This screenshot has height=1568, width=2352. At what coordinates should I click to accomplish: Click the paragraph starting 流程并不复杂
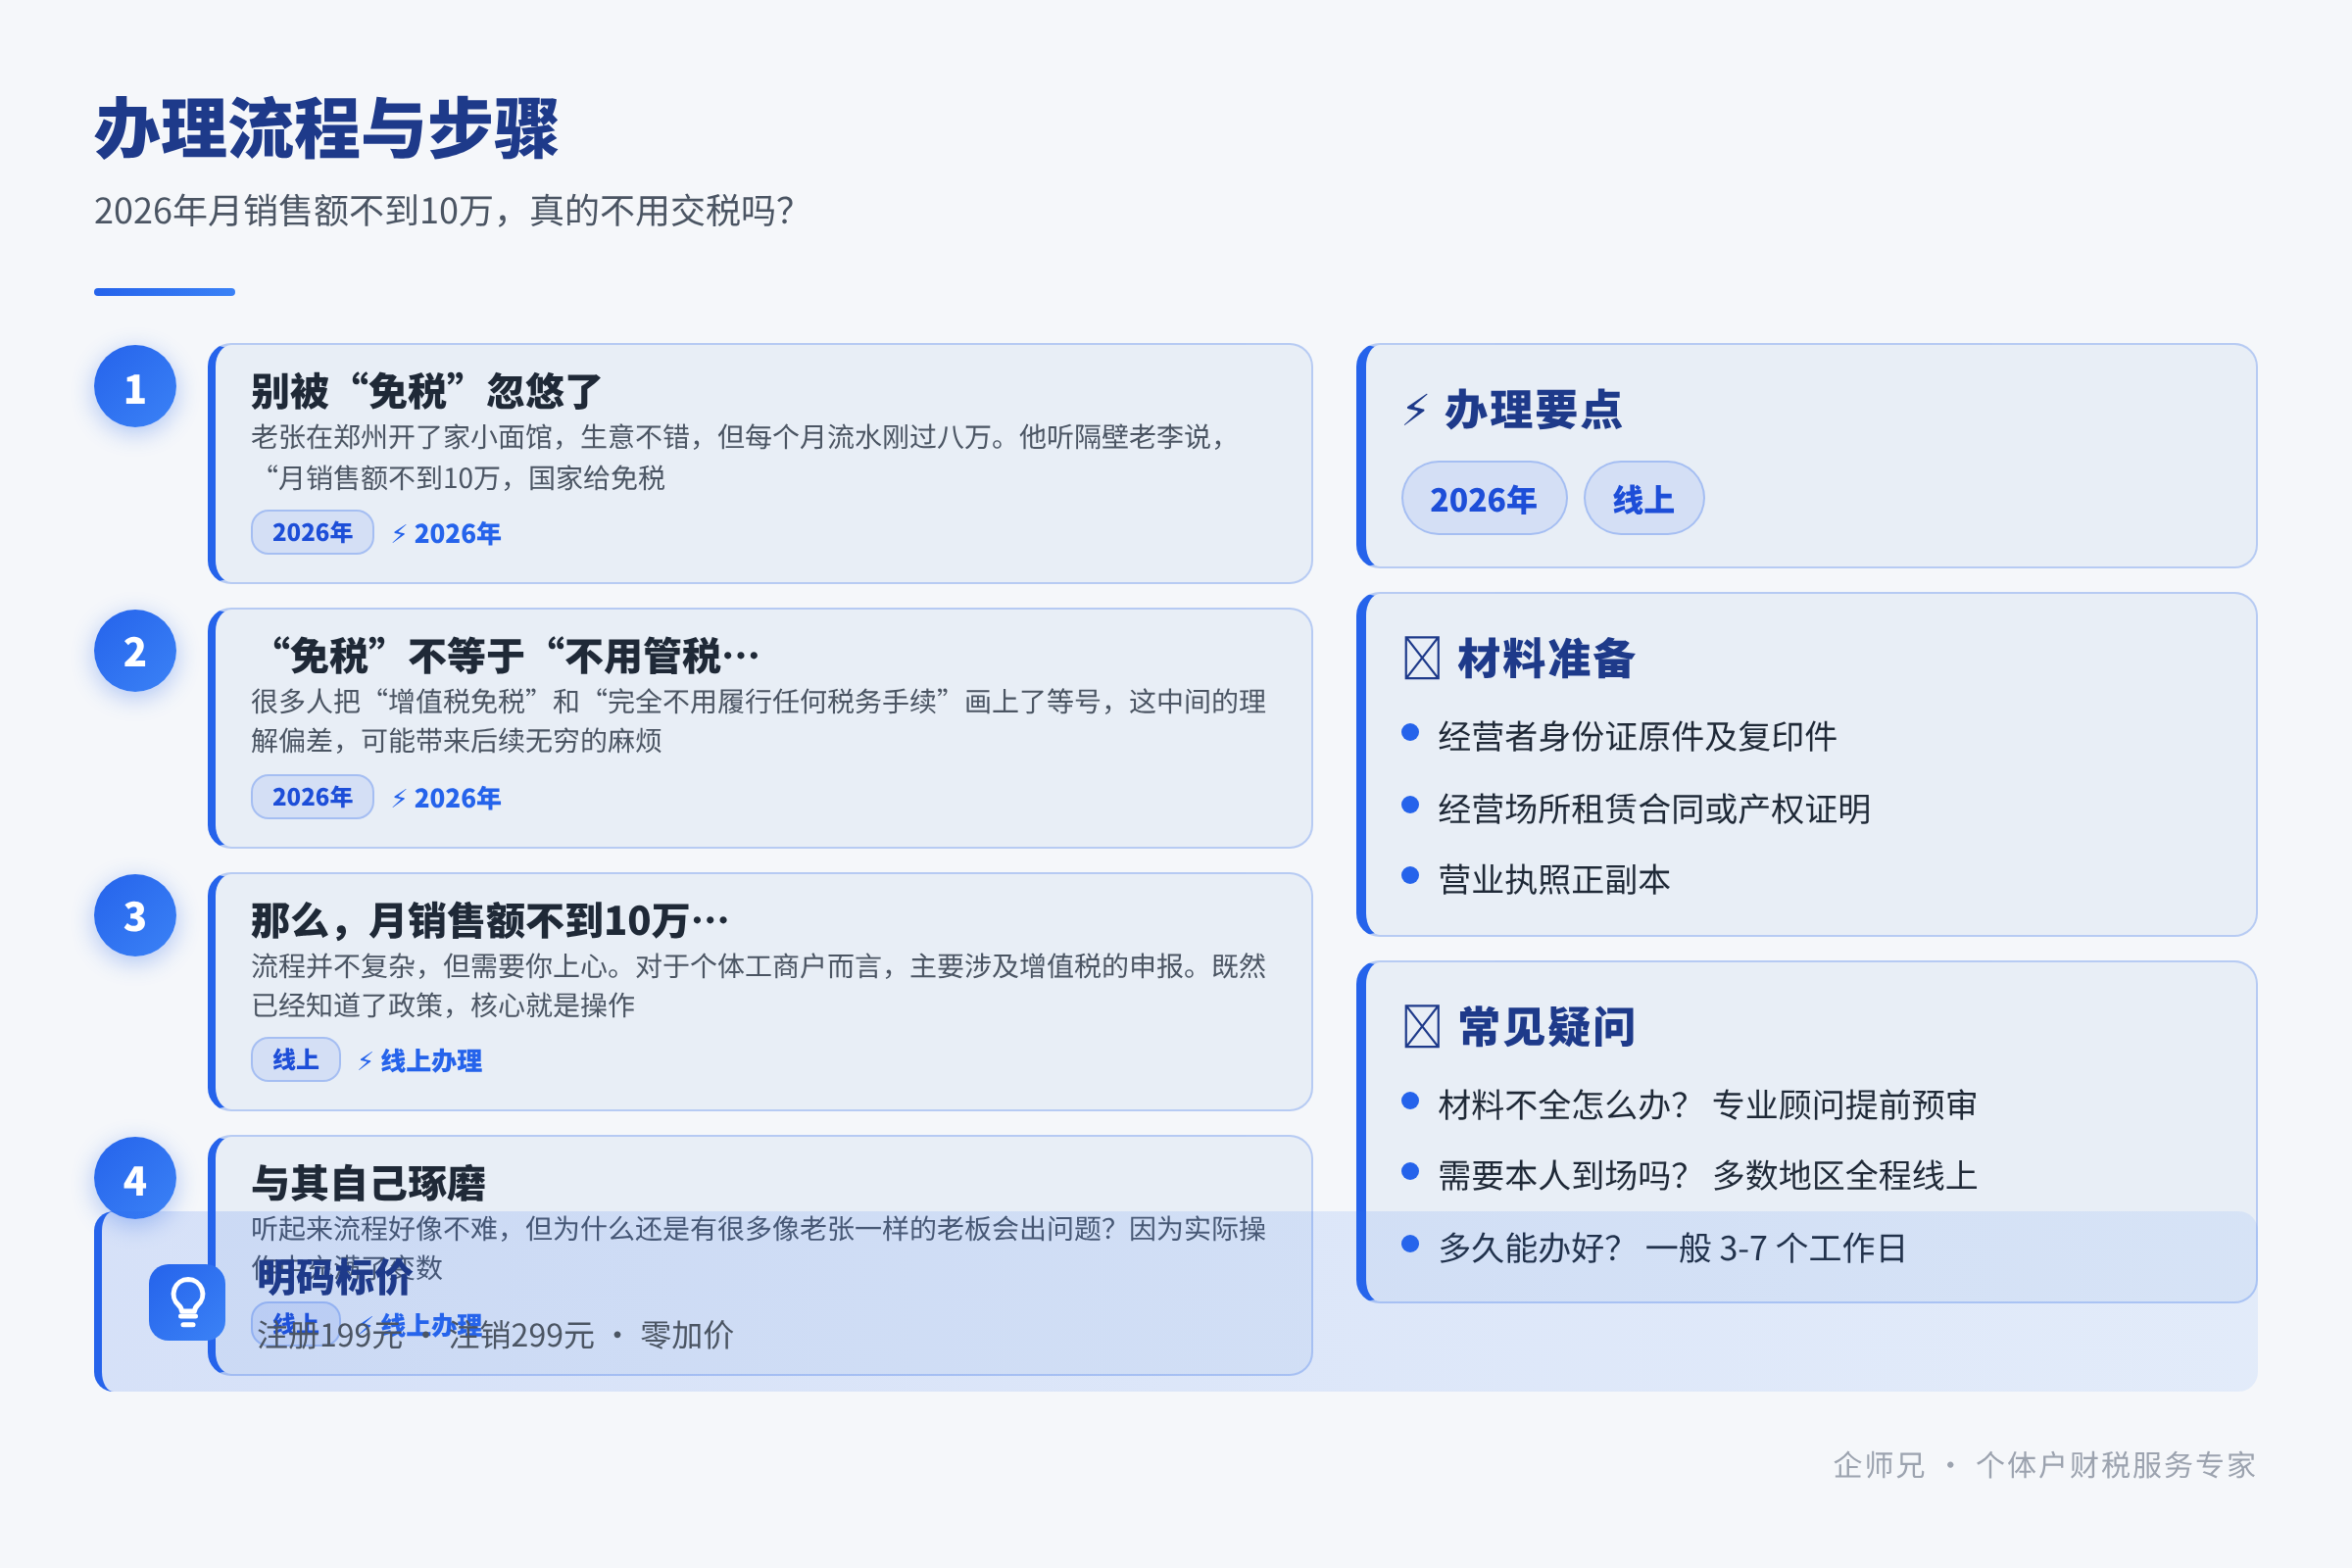(758, 985)
